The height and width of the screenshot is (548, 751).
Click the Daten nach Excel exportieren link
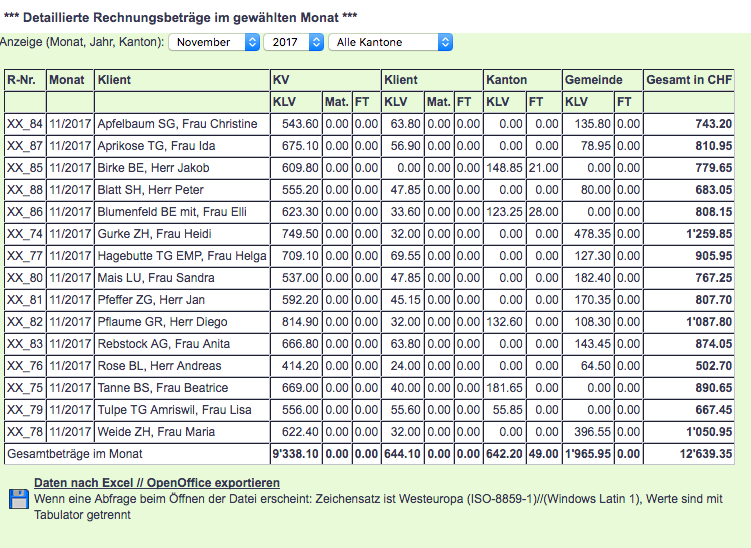point(156,483)
